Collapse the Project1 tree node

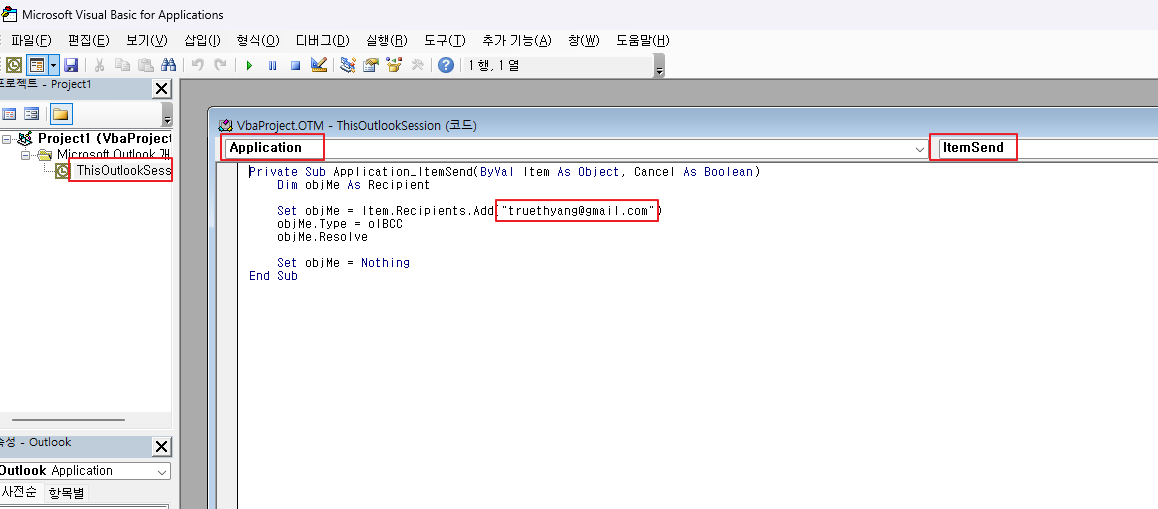(x=7, y=138)
